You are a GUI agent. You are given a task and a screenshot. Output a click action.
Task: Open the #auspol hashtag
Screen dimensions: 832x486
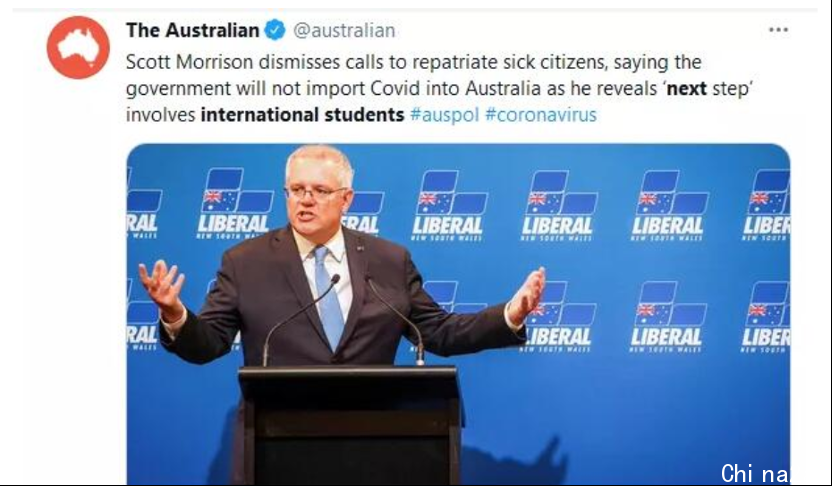pos(444,115)
